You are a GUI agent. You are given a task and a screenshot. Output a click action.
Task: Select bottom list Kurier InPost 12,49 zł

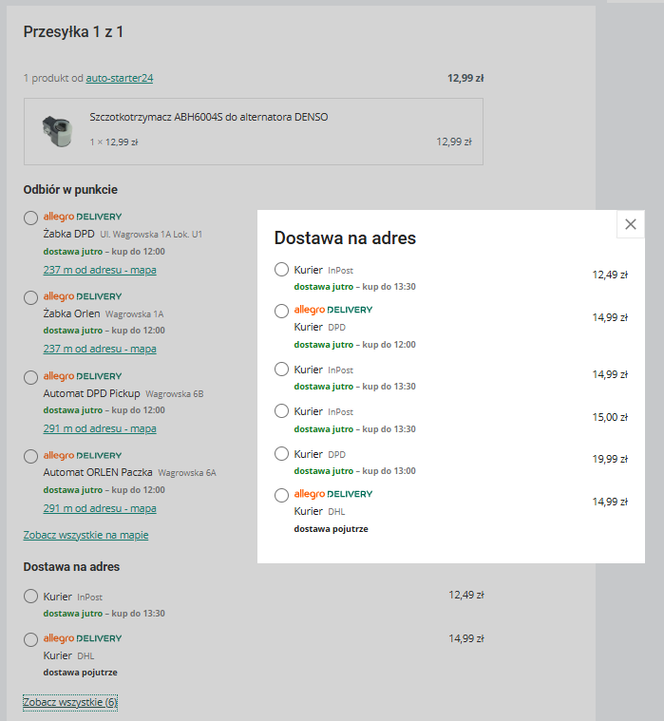pos(31,597)
